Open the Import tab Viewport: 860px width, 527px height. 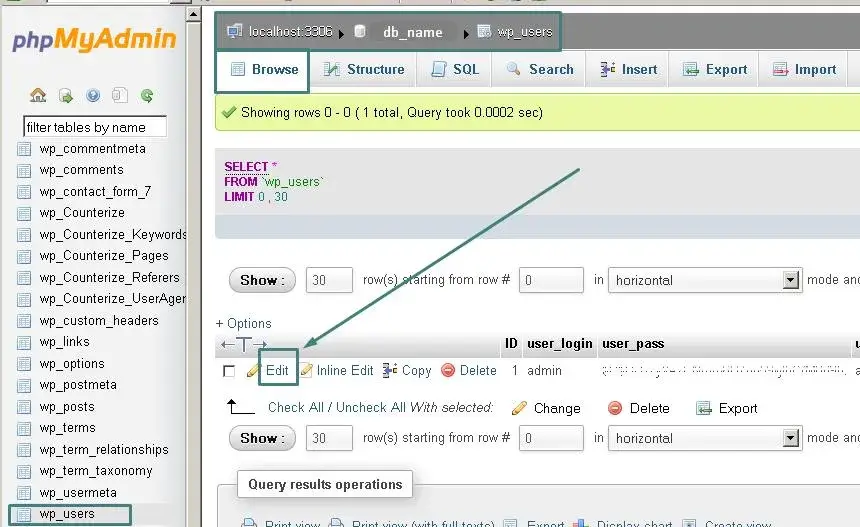(x=804, y=70)
